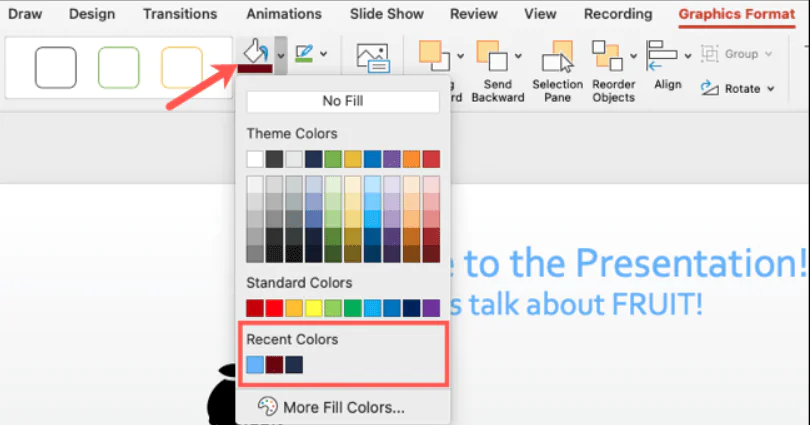Viewport: 810px width, 425px height.
Task: Pick light blue recent color swatch
Action: tap(255, 365)
